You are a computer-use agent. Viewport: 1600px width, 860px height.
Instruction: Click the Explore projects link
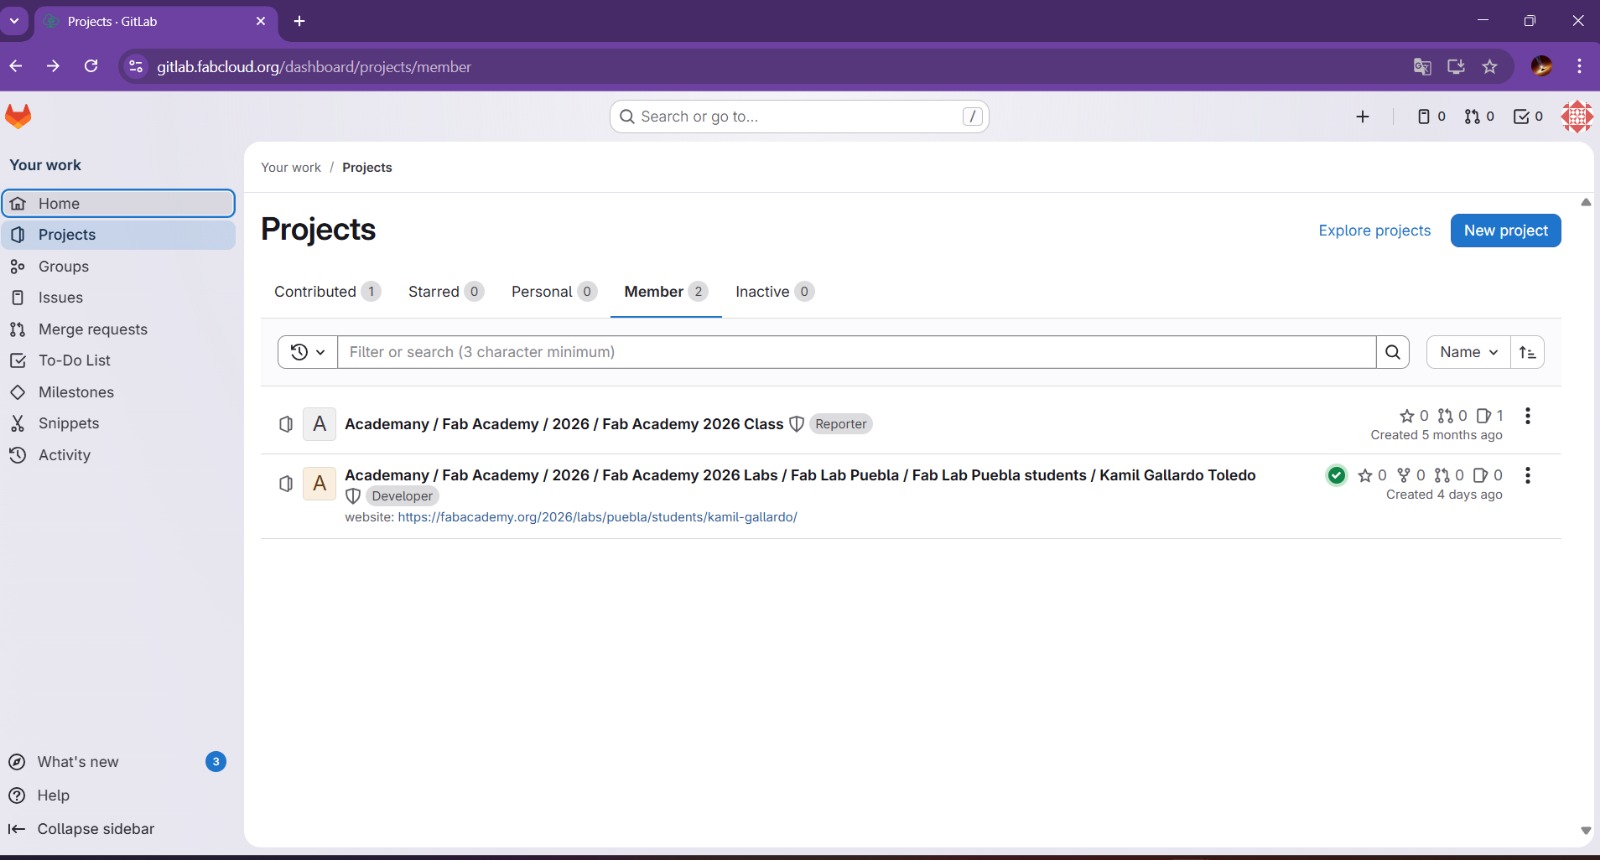(1374, 231)
